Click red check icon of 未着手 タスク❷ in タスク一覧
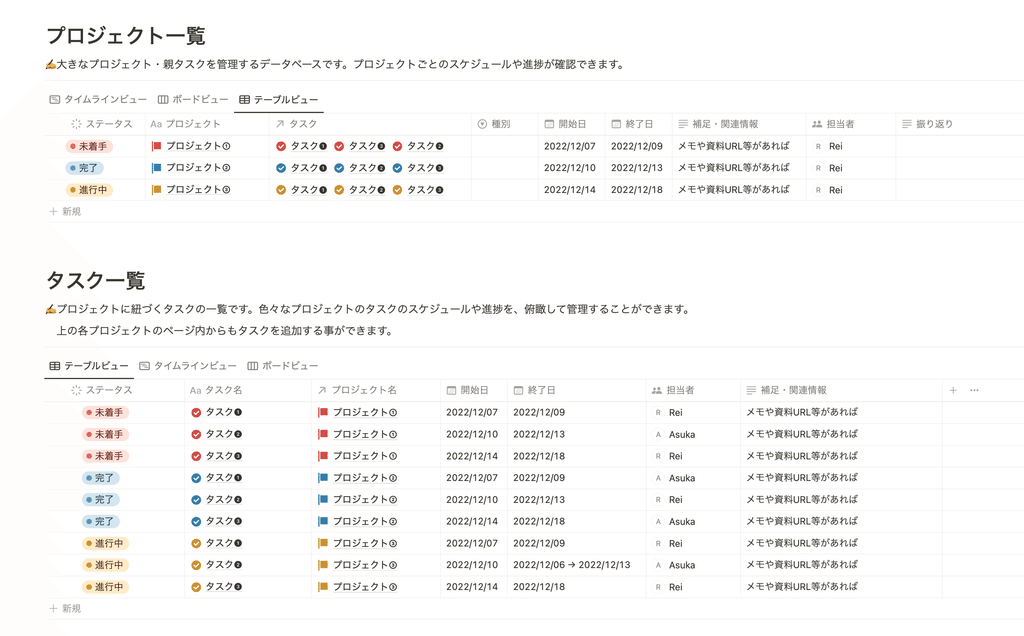This screenshot has height=636, width=1024. coord(196,434)
